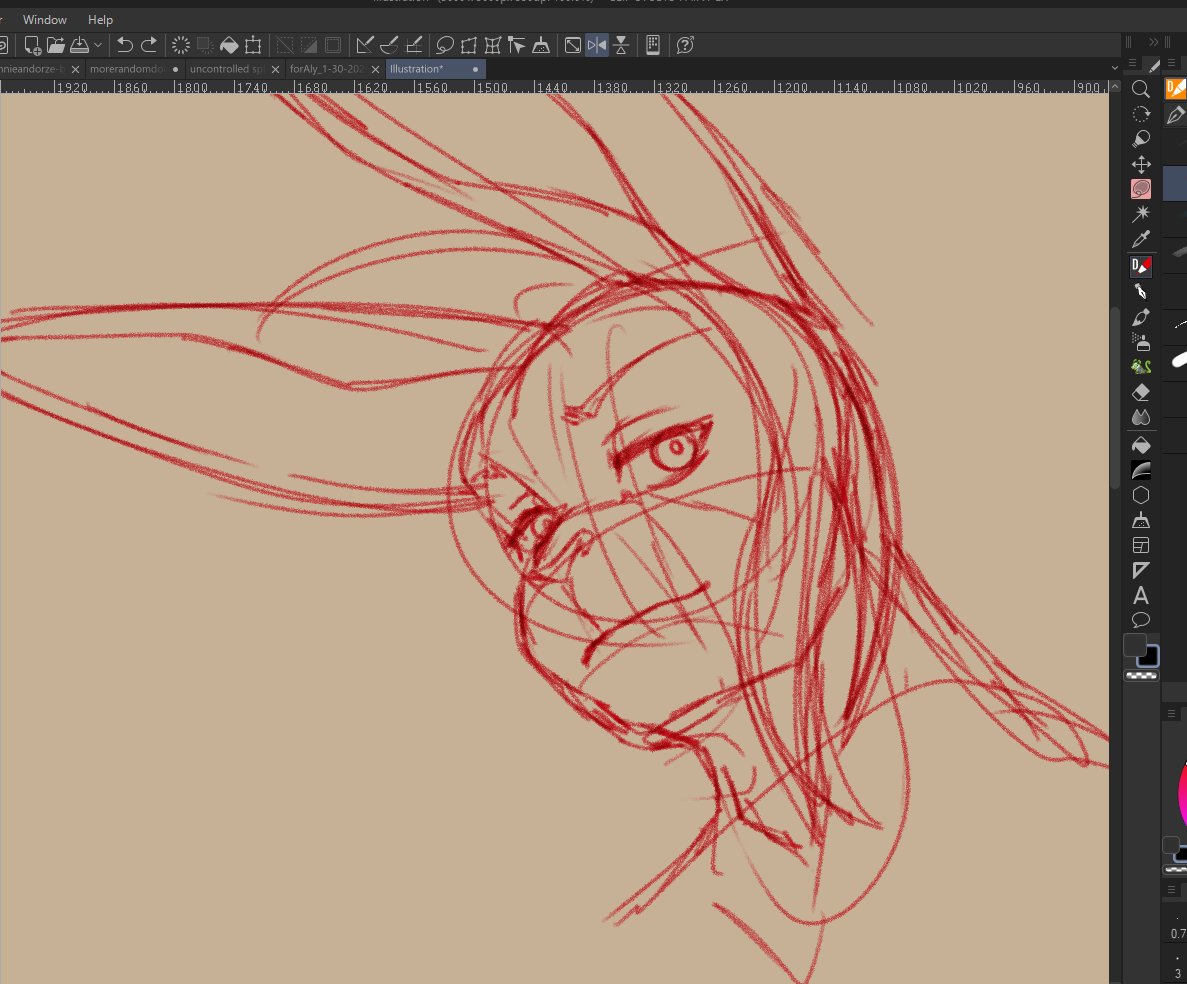This screenshot has width=1187, height=984.
Task: Click the Clear layer icon
Action: click(180, 45)
